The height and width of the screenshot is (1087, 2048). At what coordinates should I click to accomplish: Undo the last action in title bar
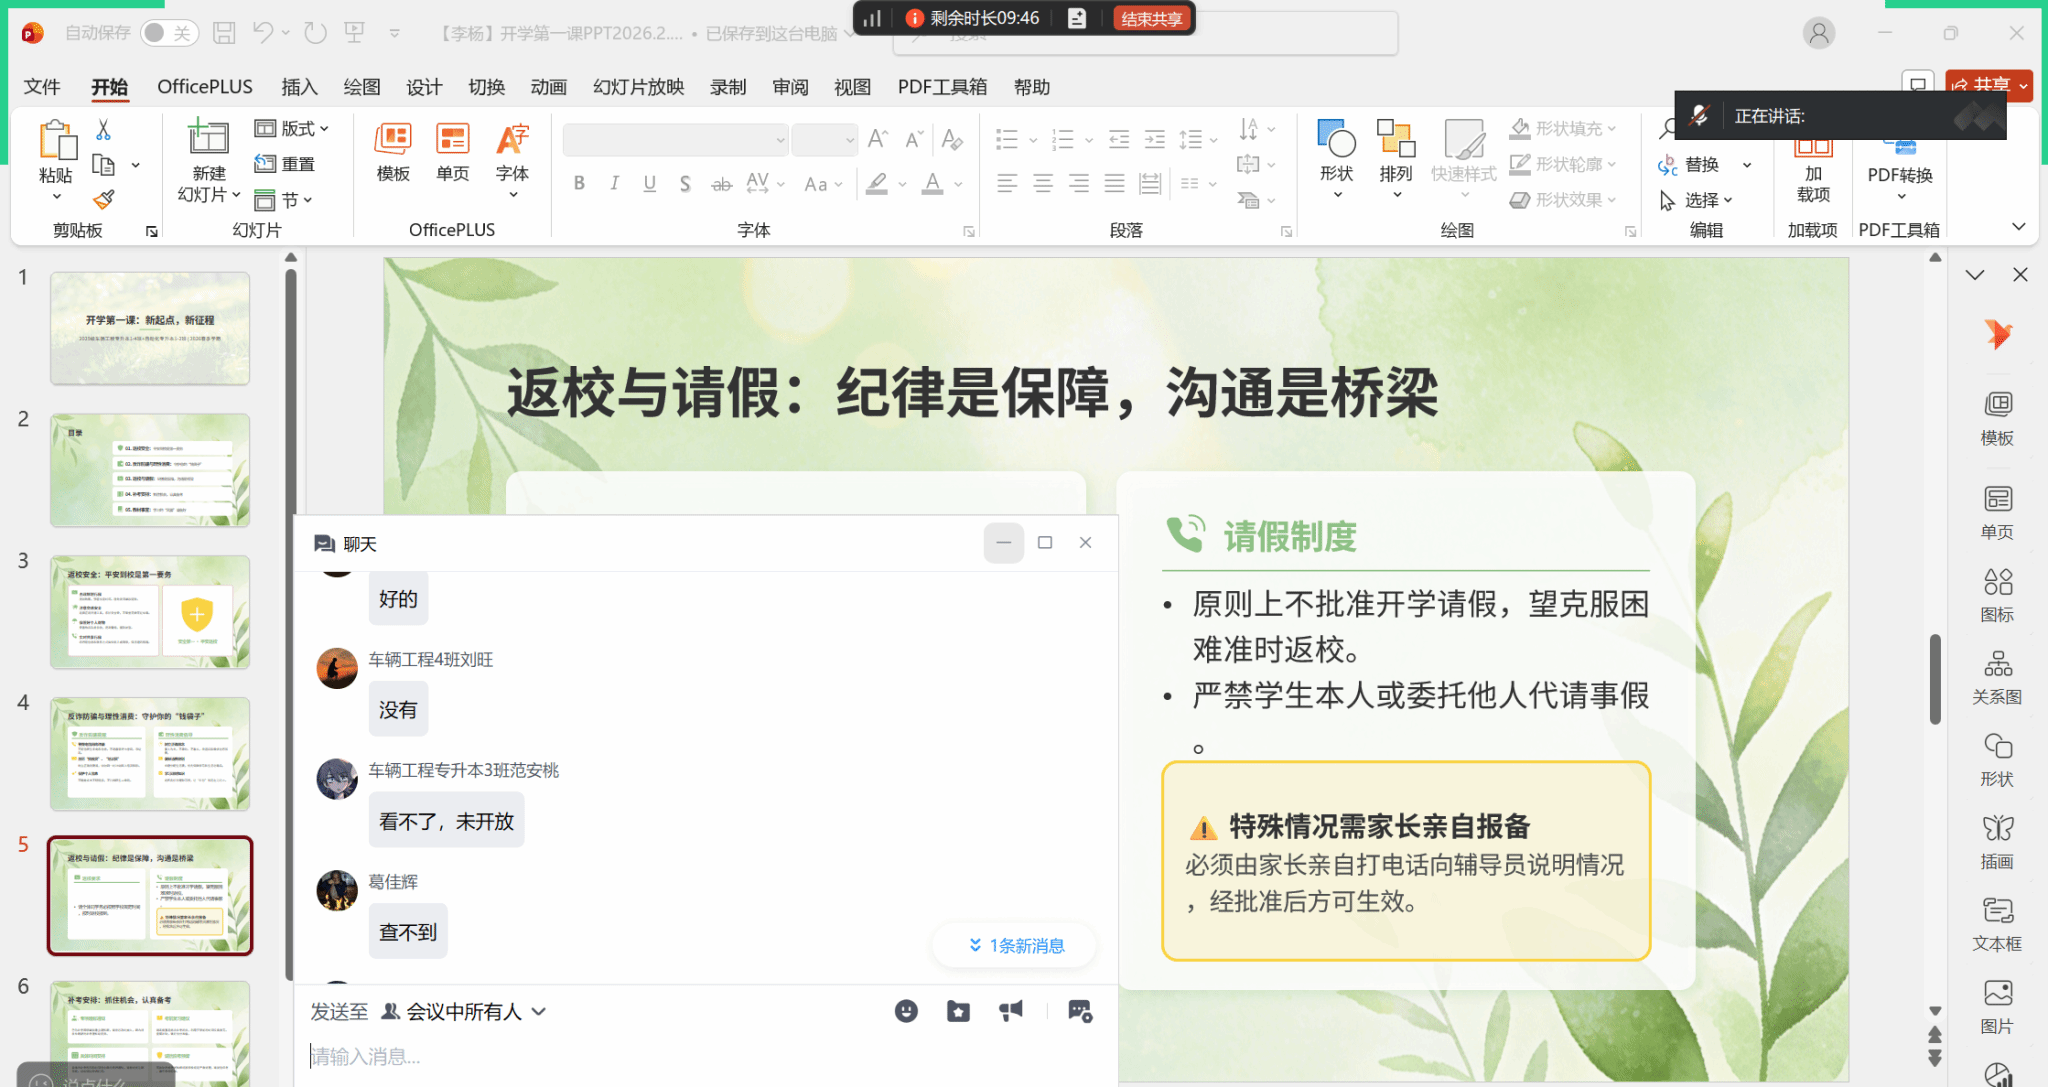(x=262, y=33)
